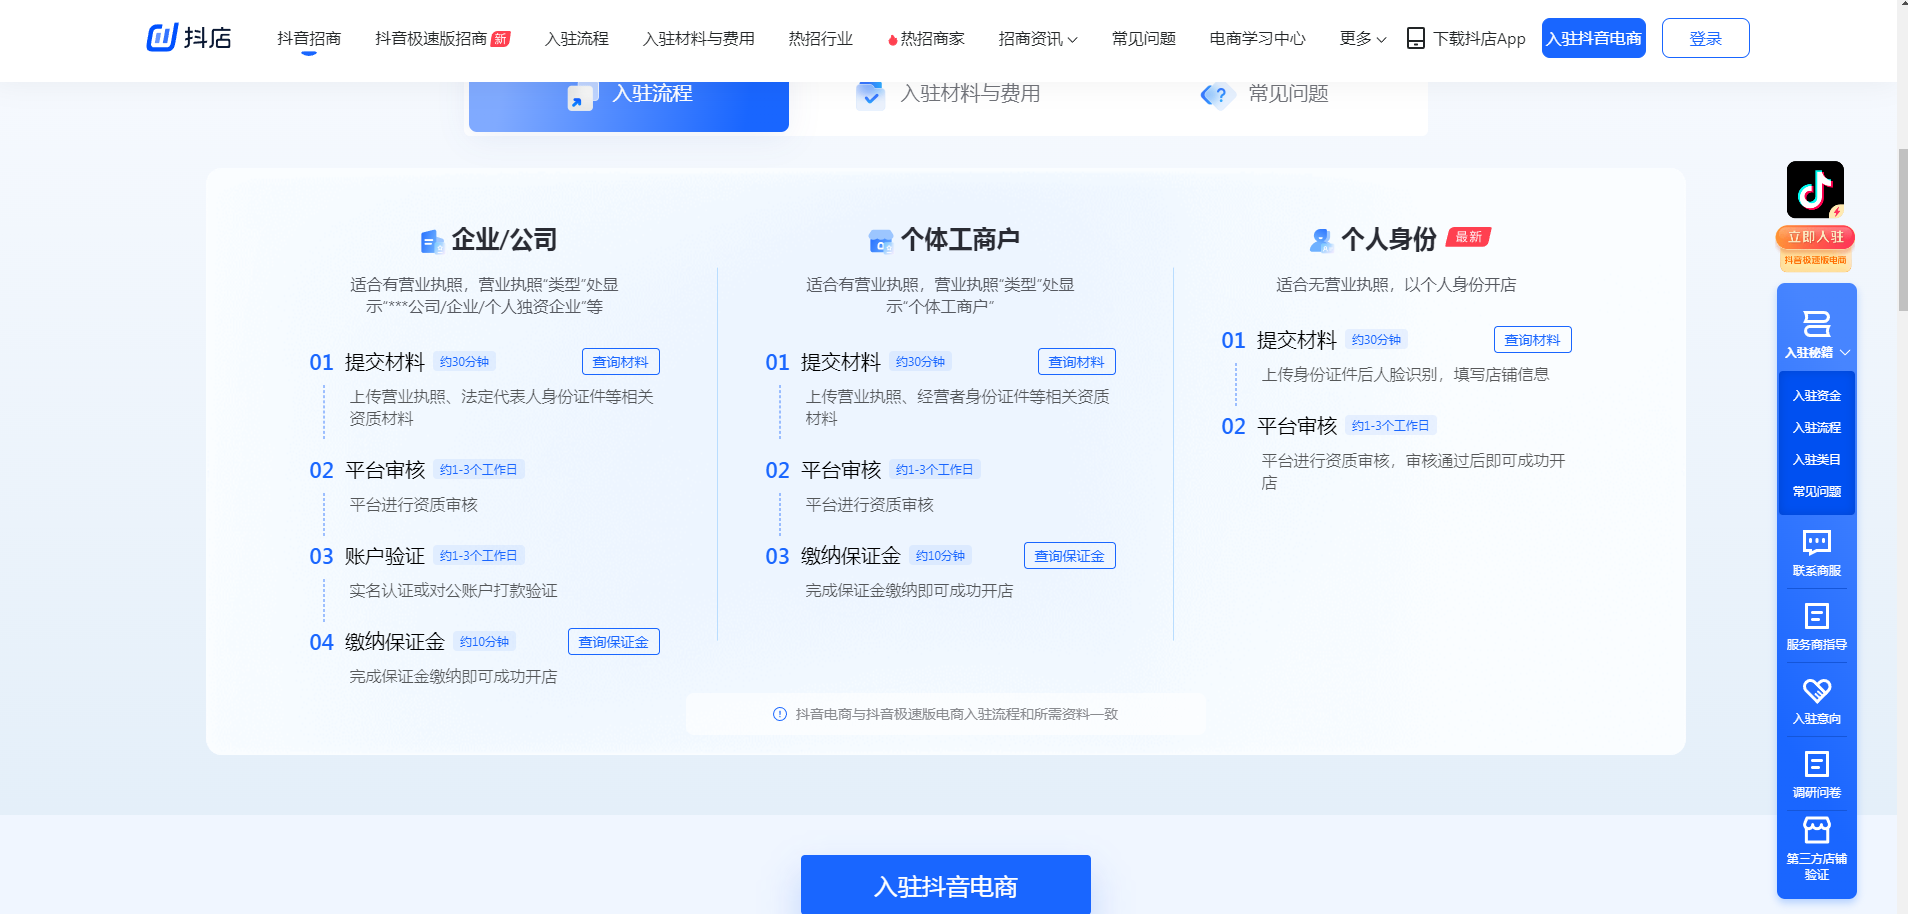Click the 下载抖店App phone icon
This screenshot has height=914, width=1908.
(x=1415, y=38)
